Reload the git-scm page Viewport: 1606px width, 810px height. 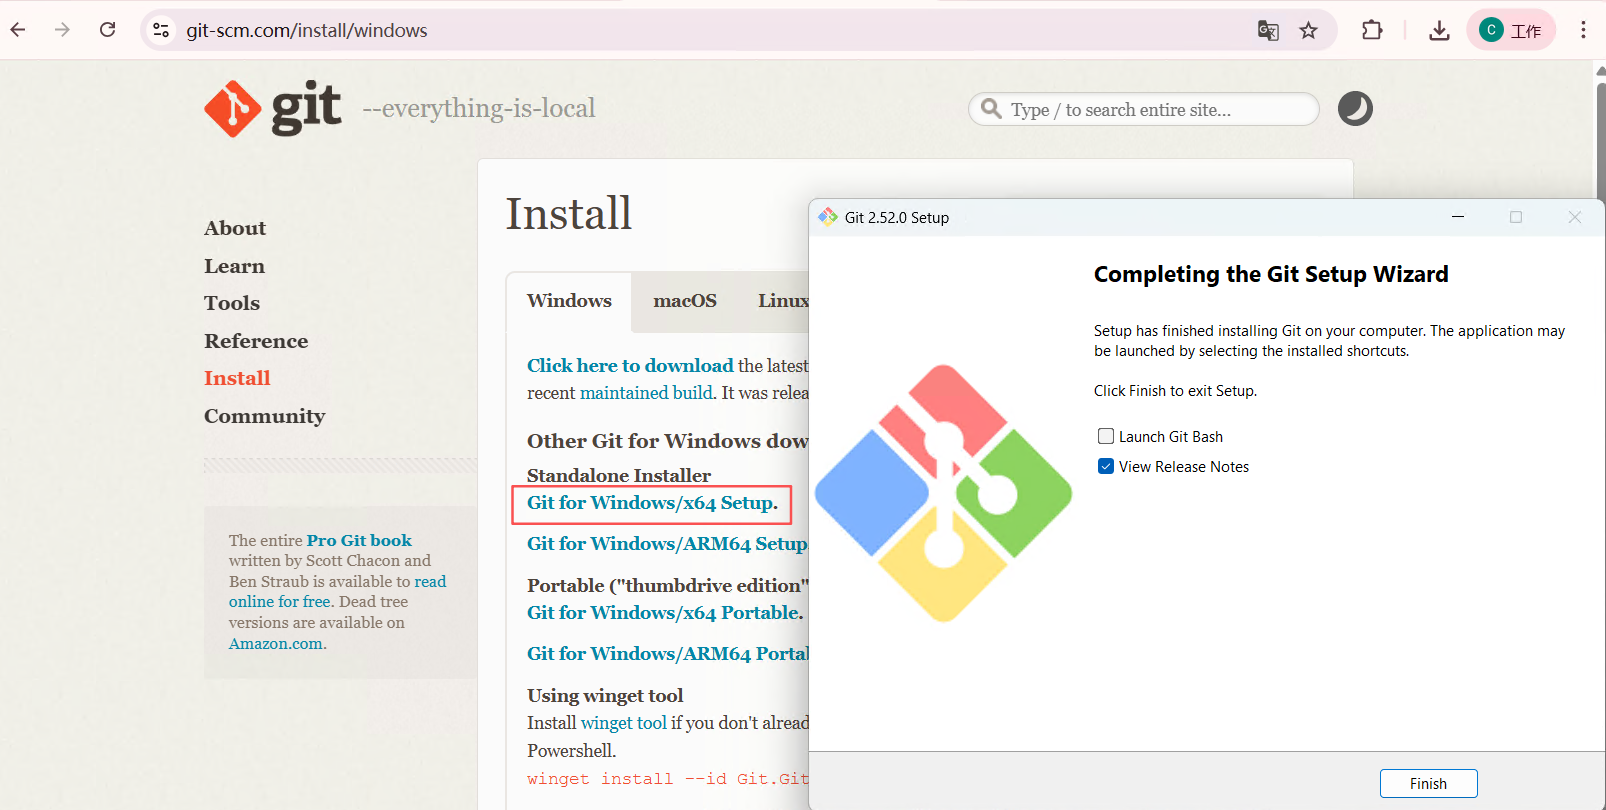(108, 30)
